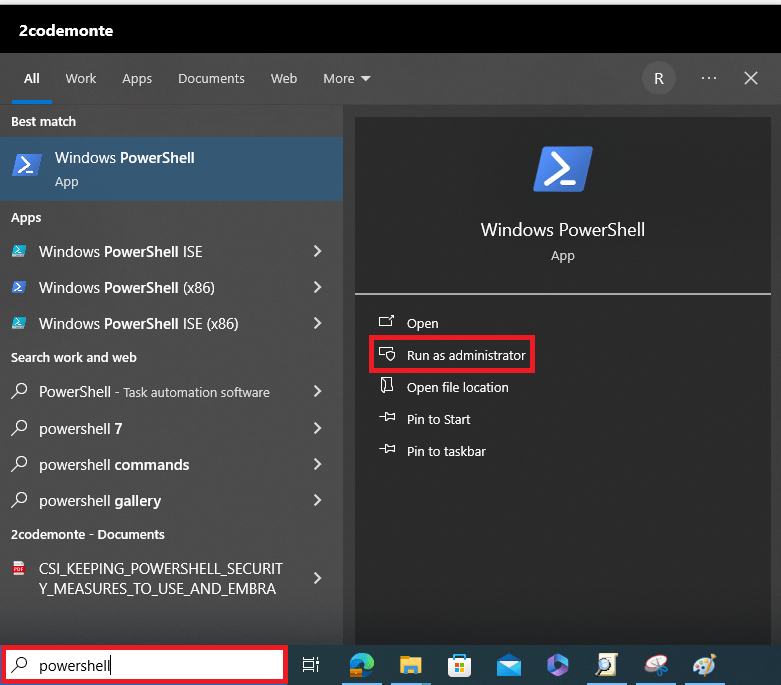Open File Explorer from the taskbar

pos(410,664)
